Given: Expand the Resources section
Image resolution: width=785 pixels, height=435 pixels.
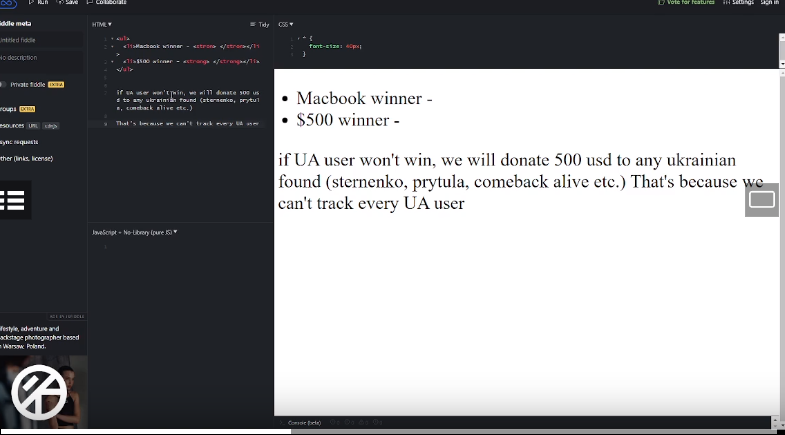Looking at the screenshot, I should 12,126.
